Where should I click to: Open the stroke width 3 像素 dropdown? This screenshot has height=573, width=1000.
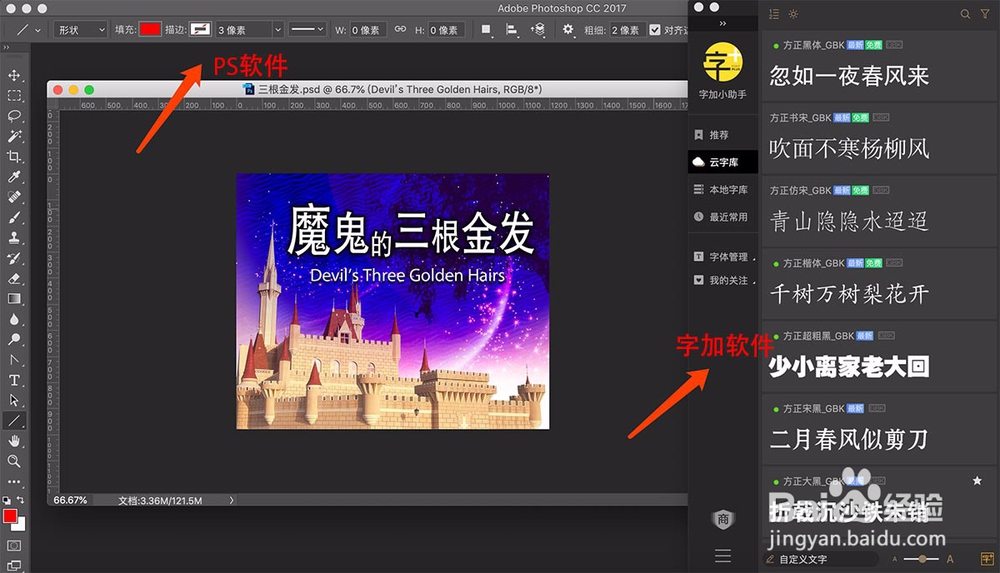277,29
